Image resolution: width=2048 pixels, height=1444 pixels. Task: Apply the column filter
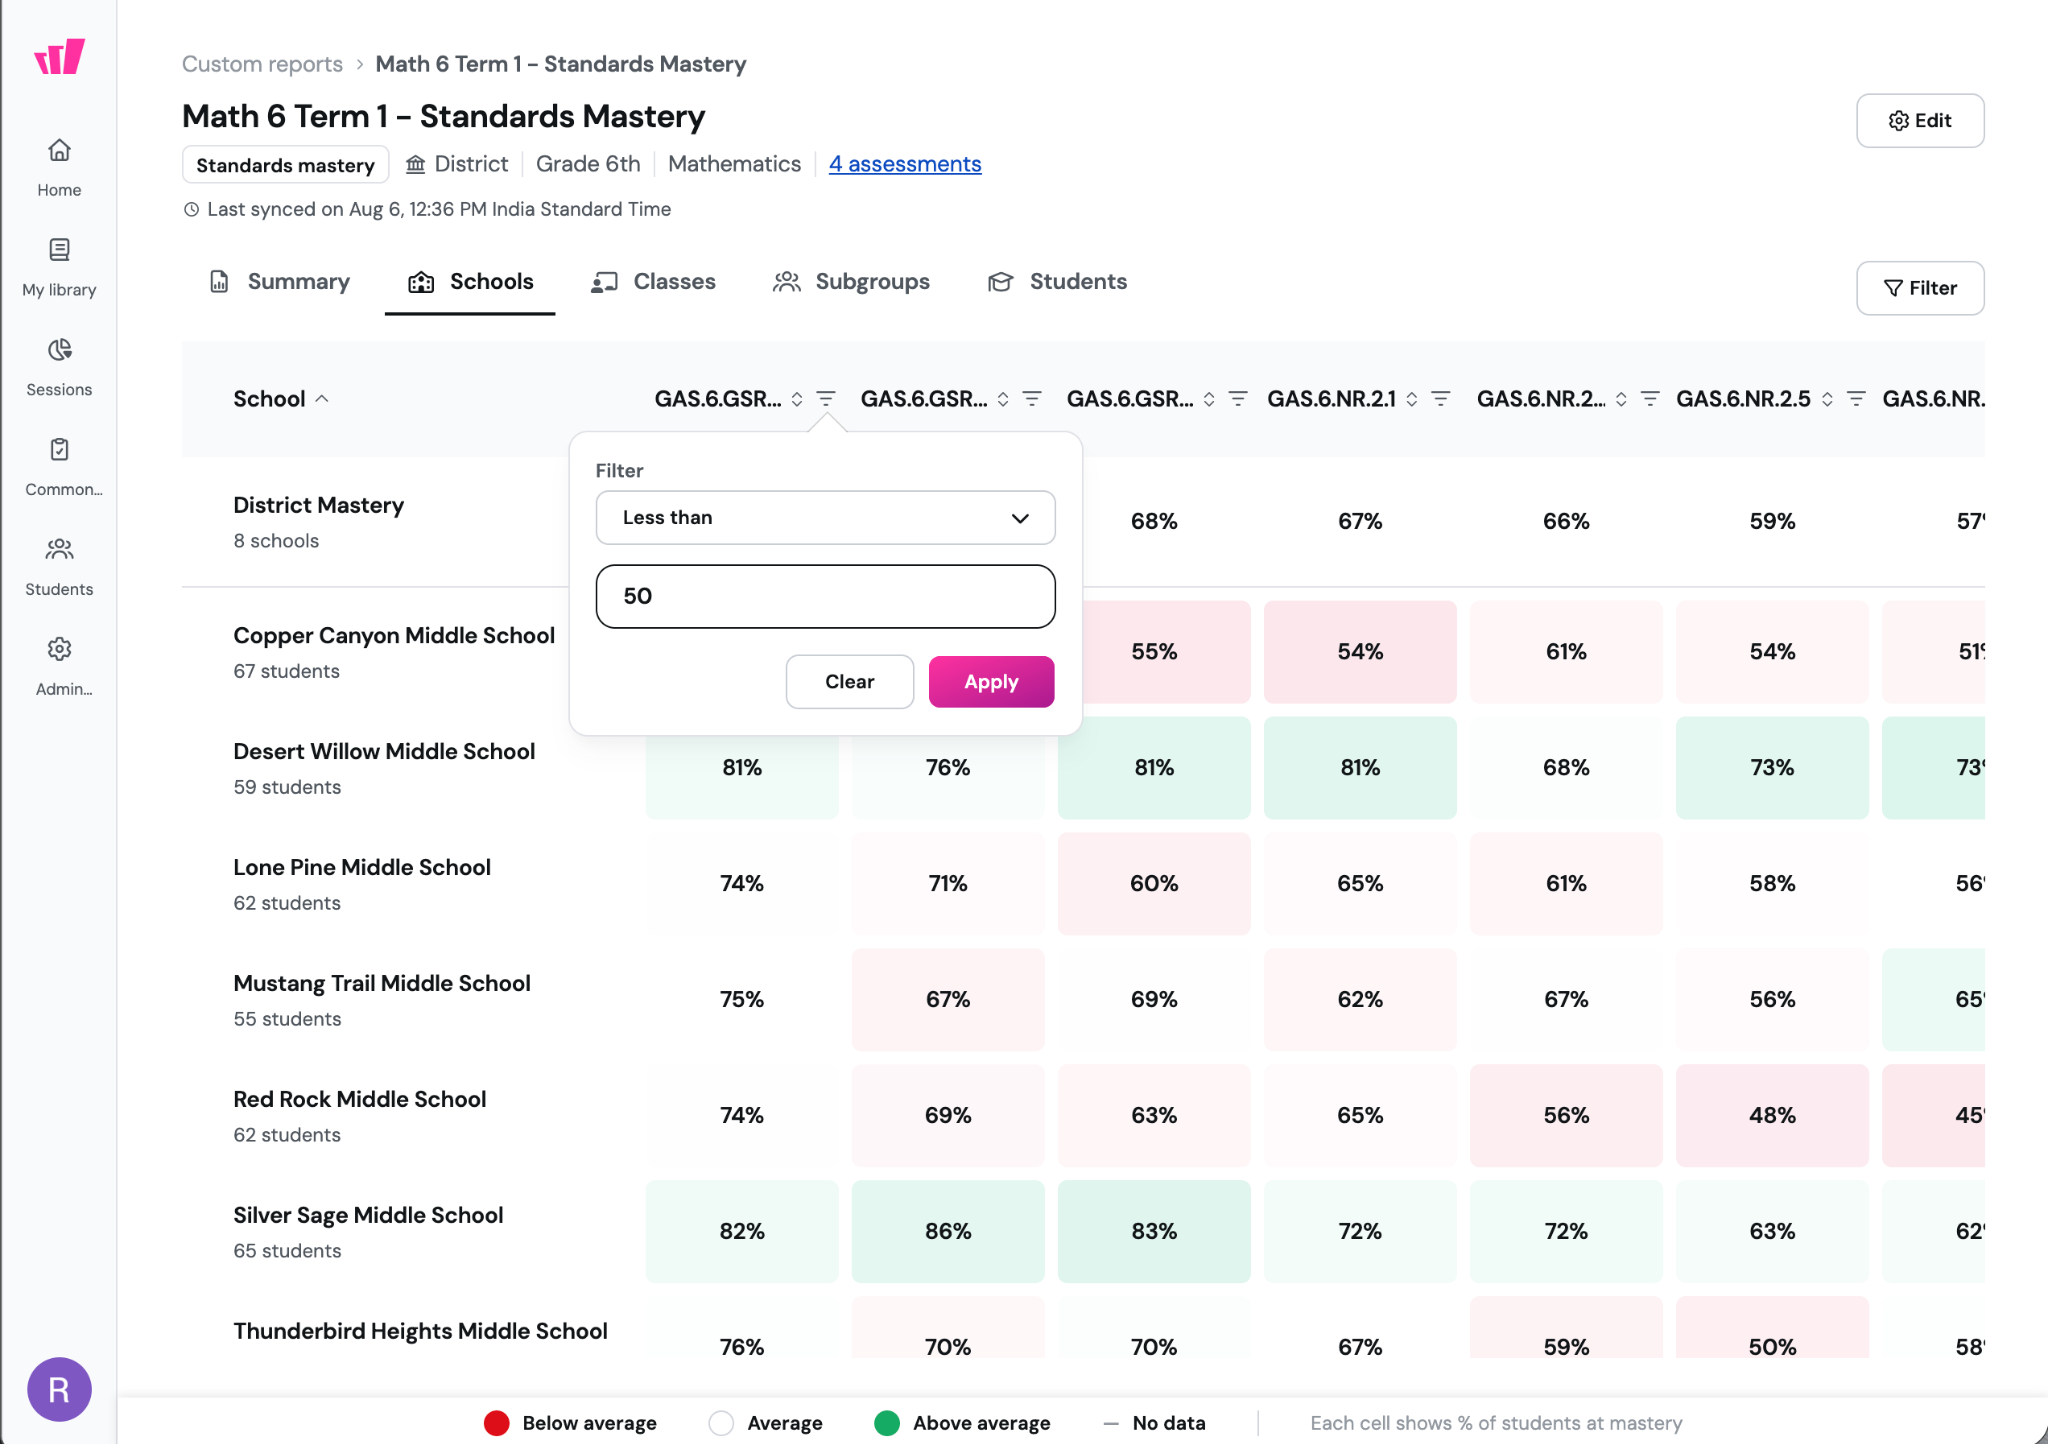point(991,681)
